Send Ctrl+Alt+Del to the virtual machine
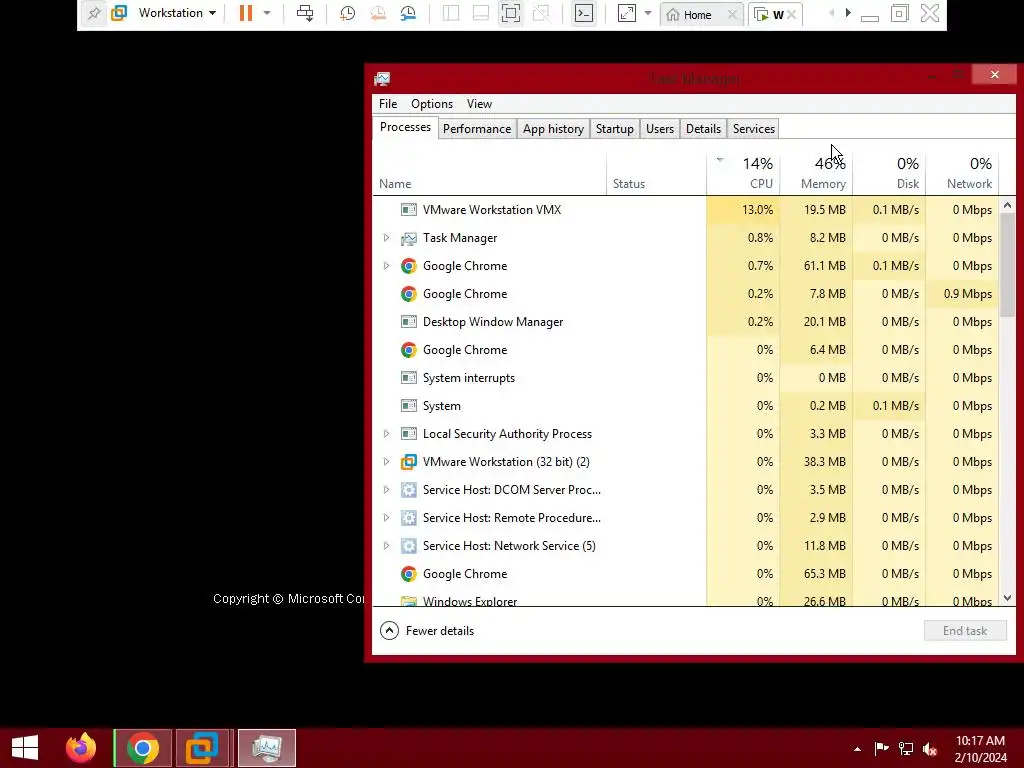 pyautogui.click(x=305, y=13)
